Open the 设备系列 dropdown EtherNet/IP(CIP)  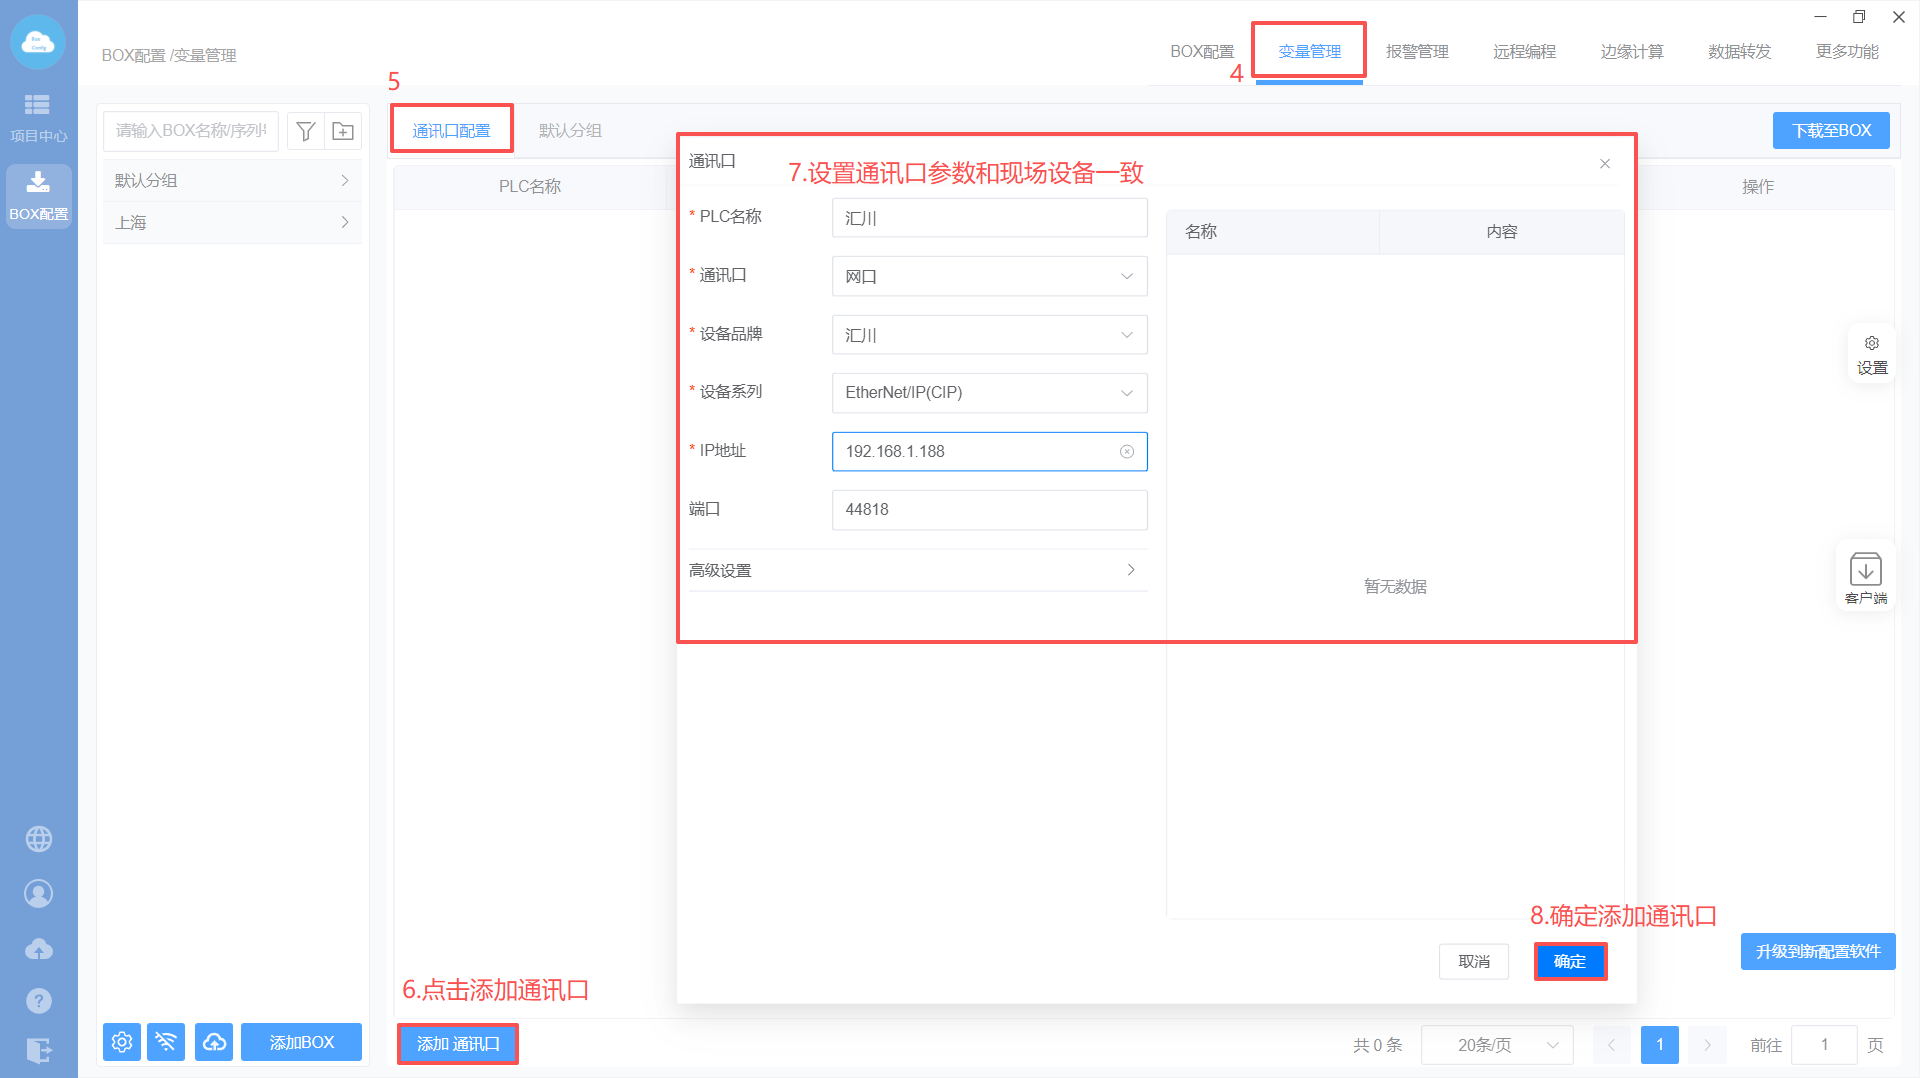coord(989,393)
